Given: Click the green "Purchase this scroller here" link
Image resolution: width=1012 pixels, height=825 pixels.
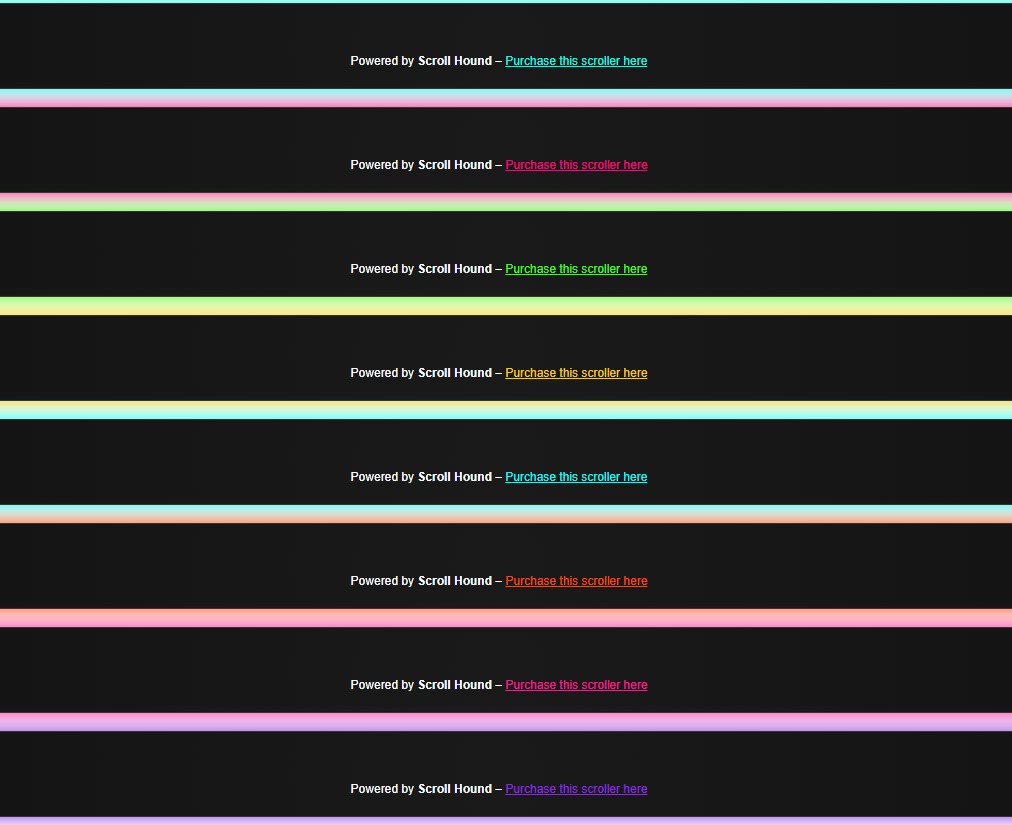Looking at the screenshot, I should click(x=576, y=269).
